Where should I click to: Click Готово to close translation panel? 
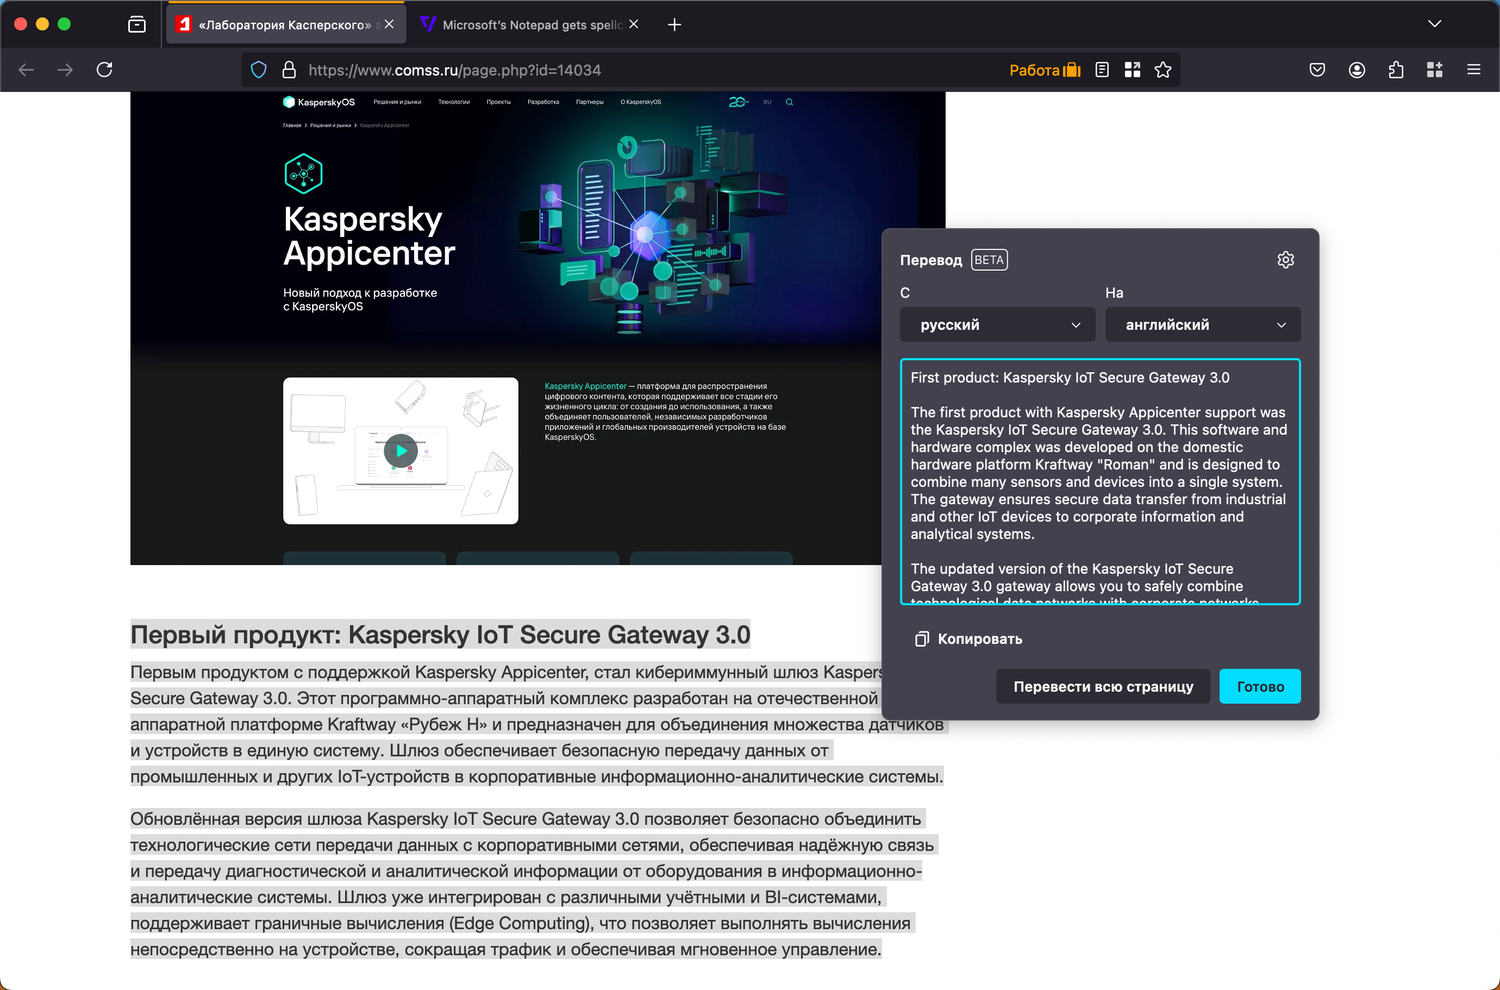click(1260, 687)
